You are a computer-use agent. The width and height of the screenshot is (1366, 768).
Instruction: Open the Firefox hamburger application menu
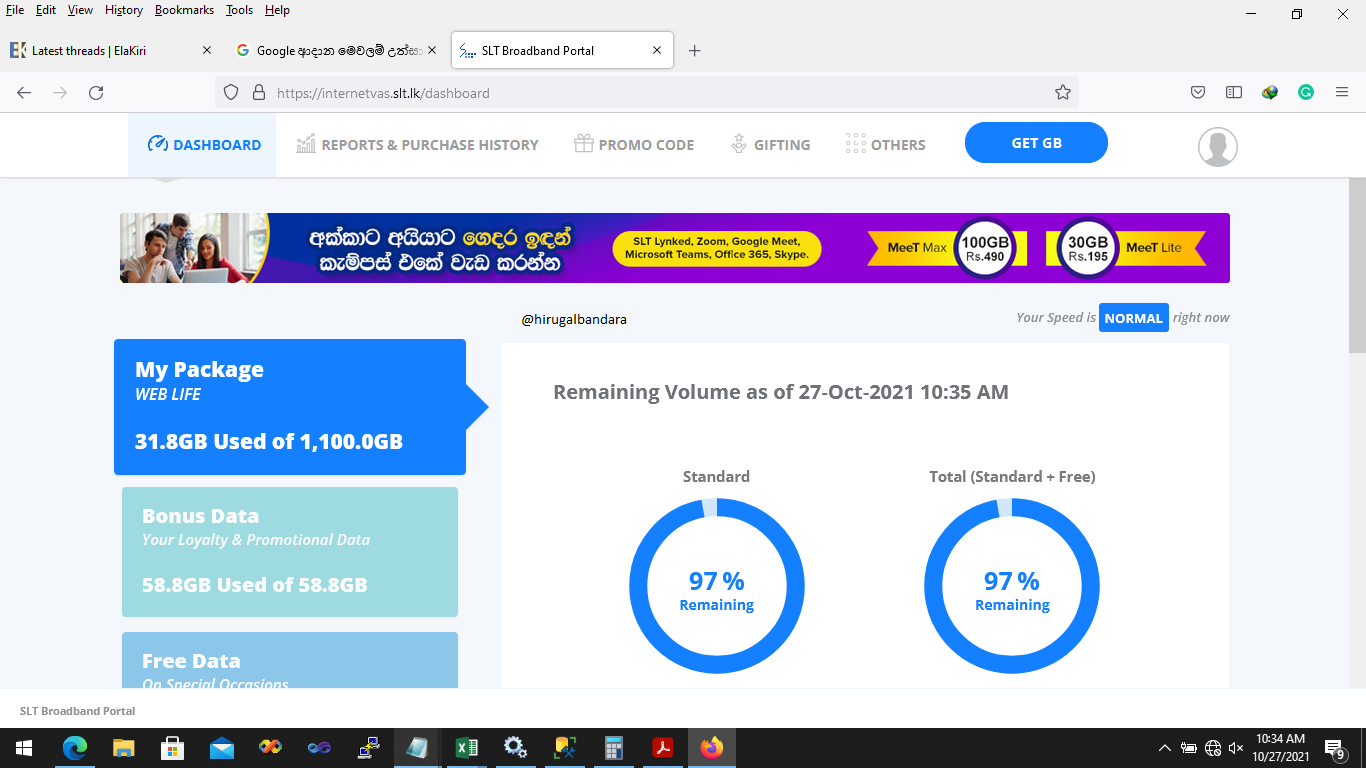(x=1342, y=93)
